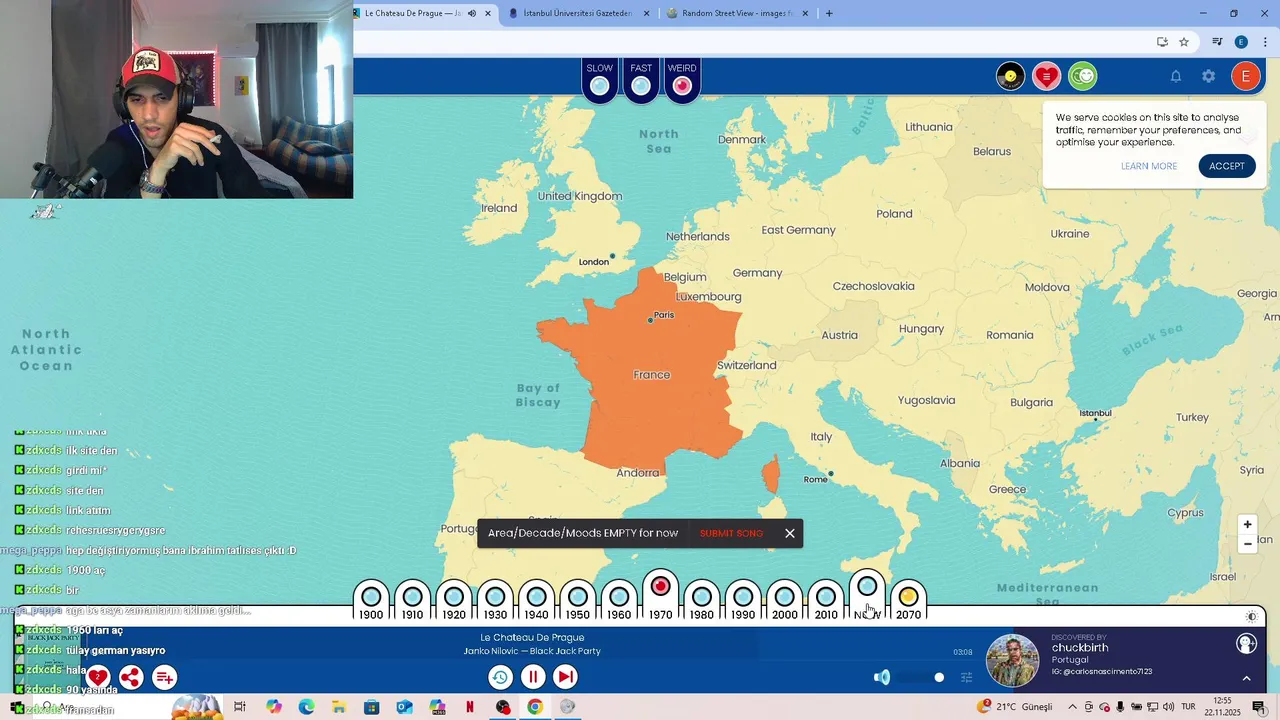Select Italy on the map
1280x720 pixels.
(x=821, y=437)
